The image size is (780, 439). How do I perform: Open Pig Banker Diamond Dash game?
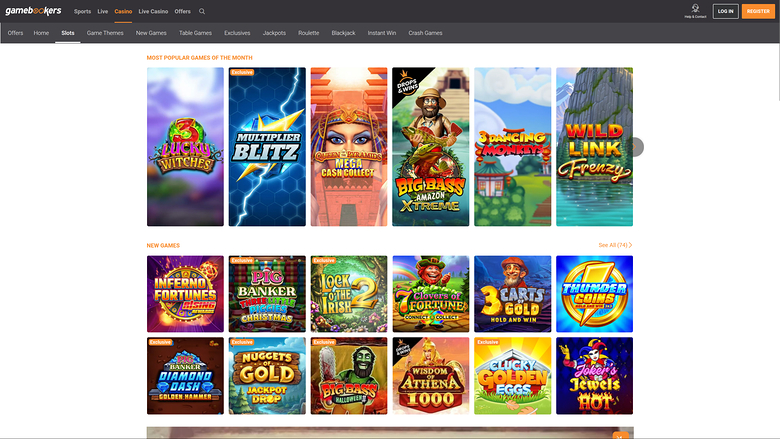tap(186, 376)
